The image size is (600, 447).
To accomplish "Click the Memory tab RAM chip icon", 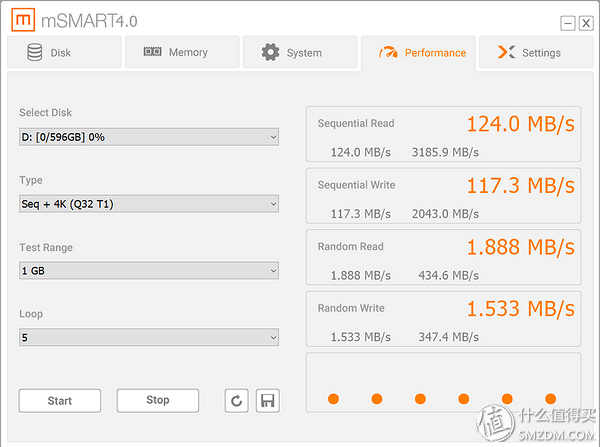I will pyautogui.click(x=152, y=51).
